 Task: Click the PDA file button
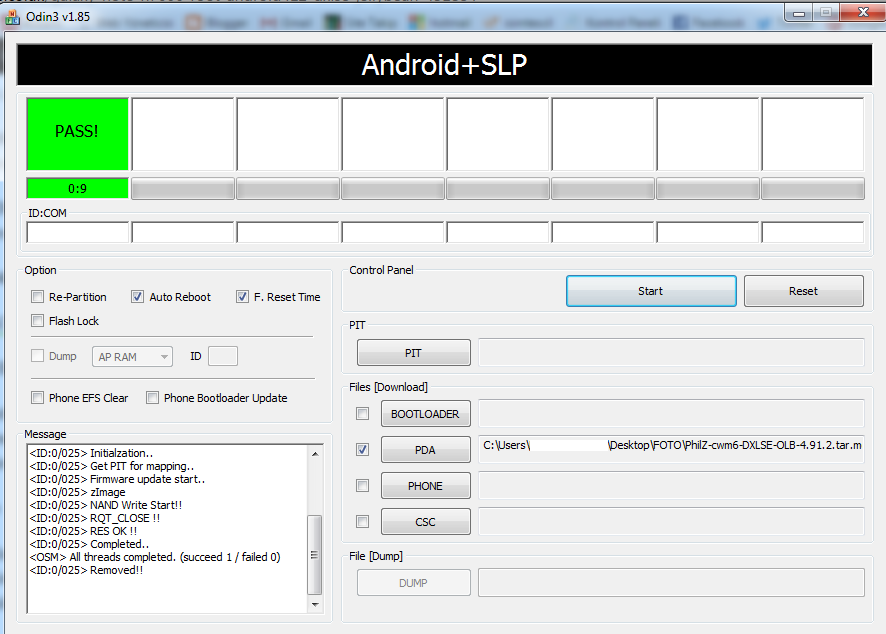point(425,450)
